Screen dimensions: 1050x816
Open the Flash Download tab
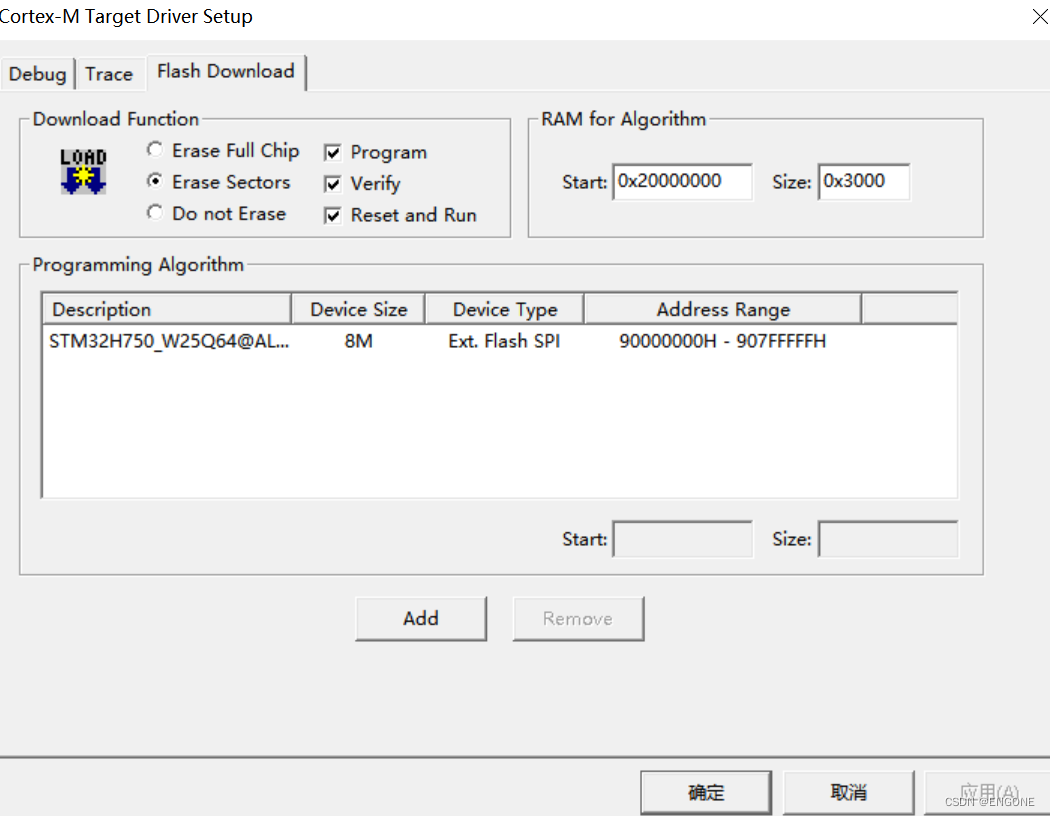[226, 72]
